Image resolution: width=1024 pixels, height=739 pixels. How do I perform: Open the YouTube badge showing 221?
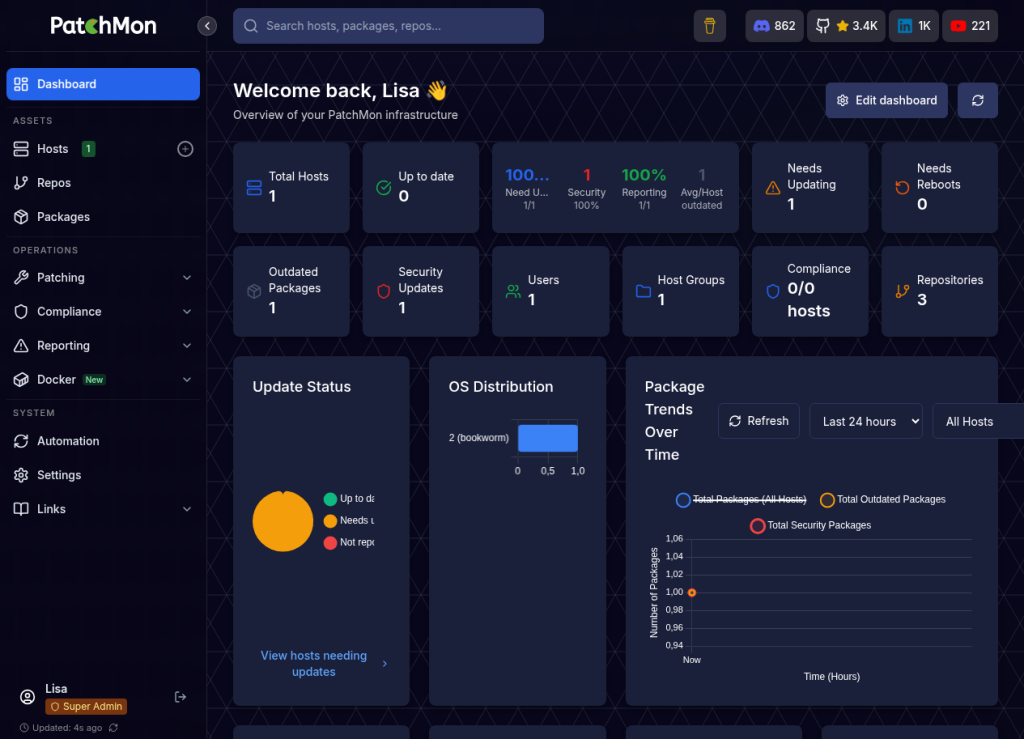pyautogui.click(x=969, y=26)
